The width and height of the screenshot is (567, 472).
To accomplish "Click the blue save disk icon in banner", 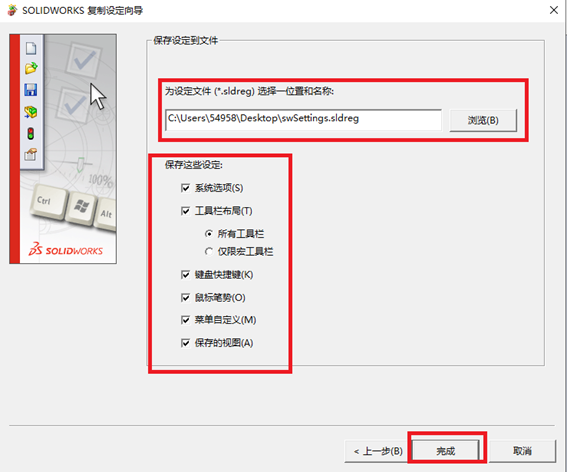I will 31,89.
